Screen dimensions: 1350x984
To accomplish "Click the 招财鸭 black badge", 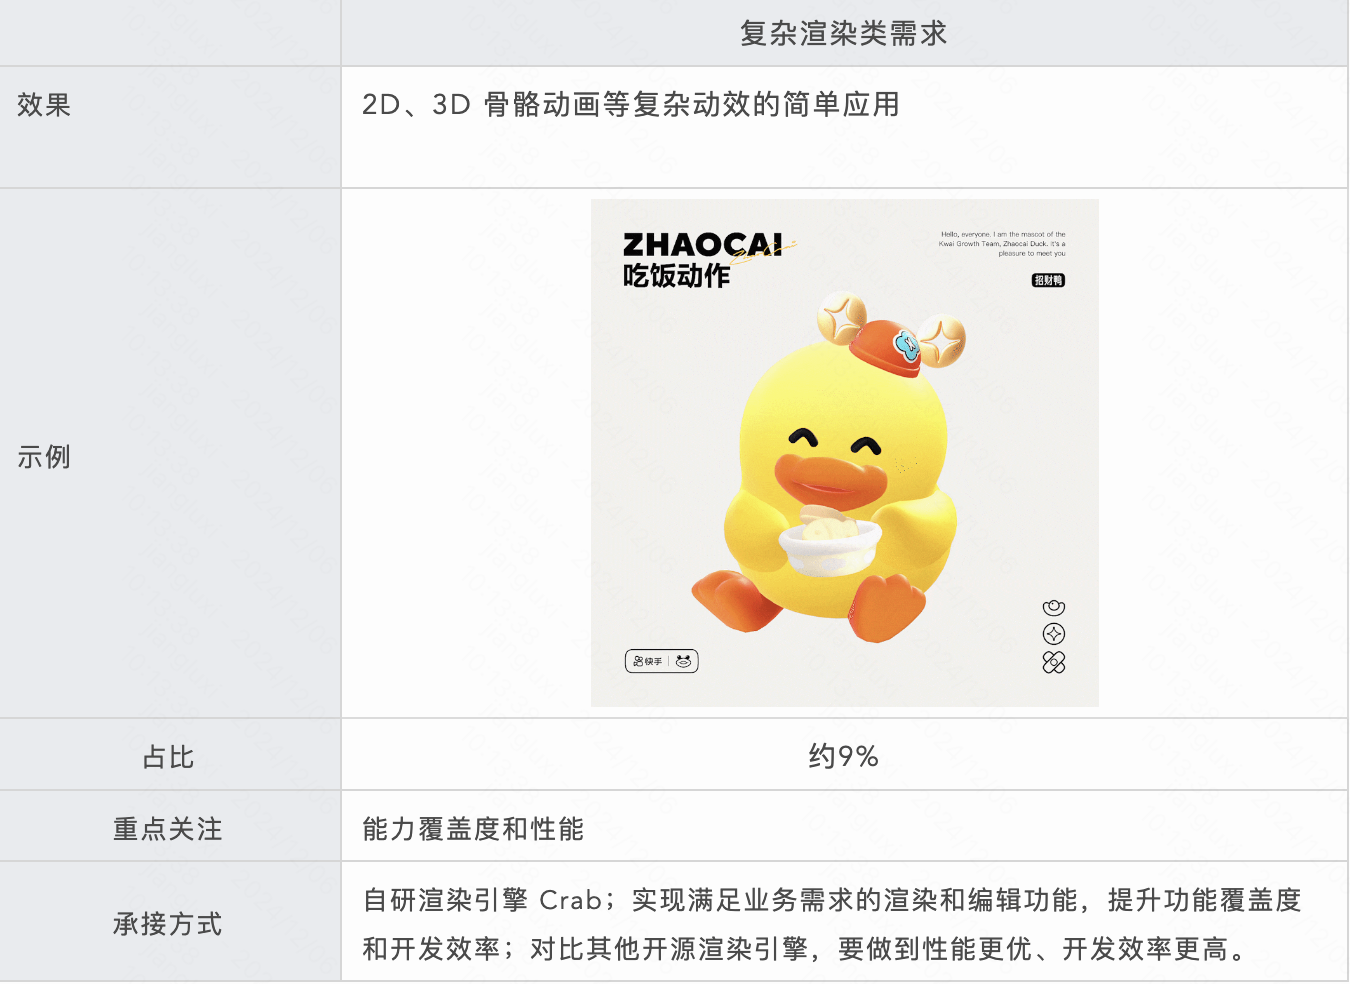I will click(1048, 280).
